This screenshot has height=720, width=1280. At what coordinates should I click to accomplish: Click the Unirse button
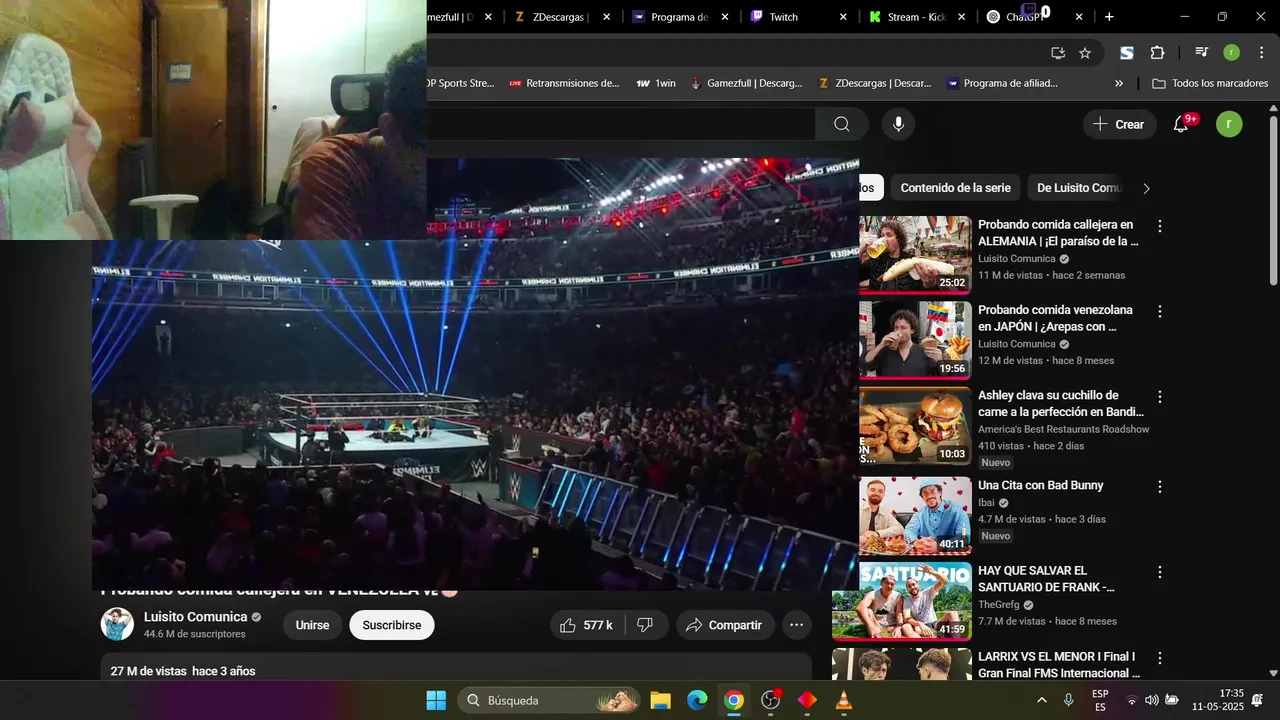tap(312, 625)
